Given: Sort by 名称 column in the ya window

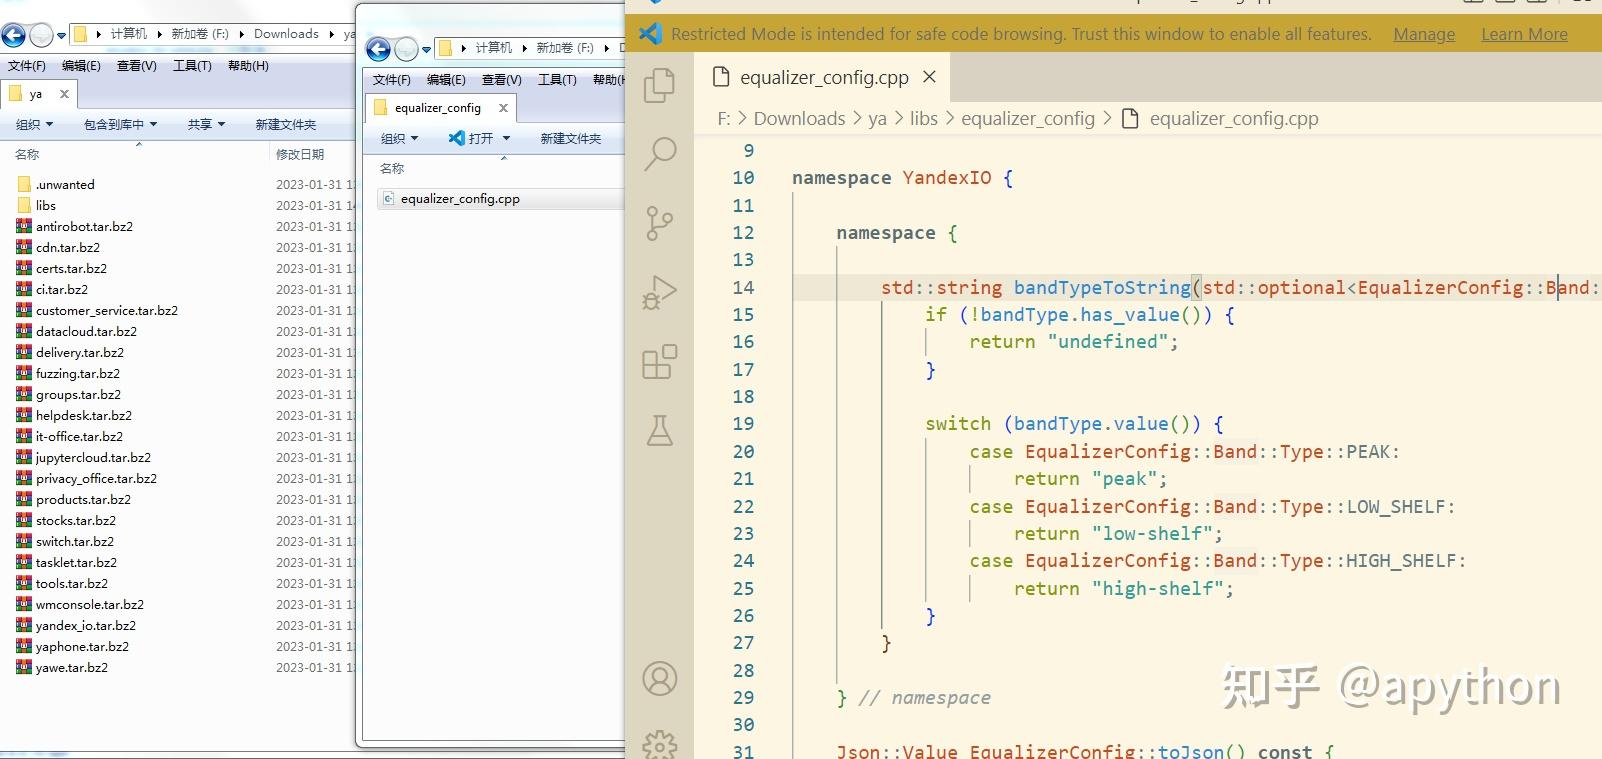Looking at the screenshot, I should coord(27,154).
